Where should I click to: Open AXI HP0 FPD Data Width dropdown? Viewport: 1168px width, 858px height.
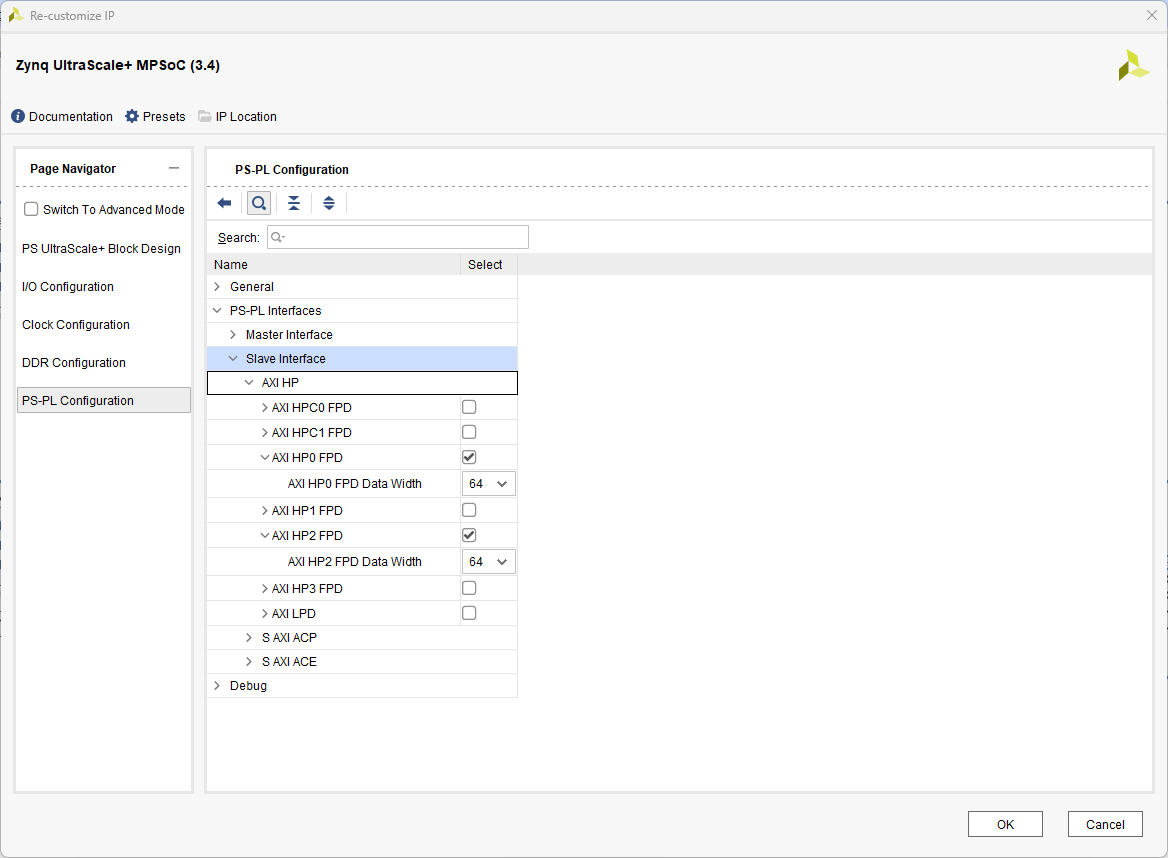(489, 484)
